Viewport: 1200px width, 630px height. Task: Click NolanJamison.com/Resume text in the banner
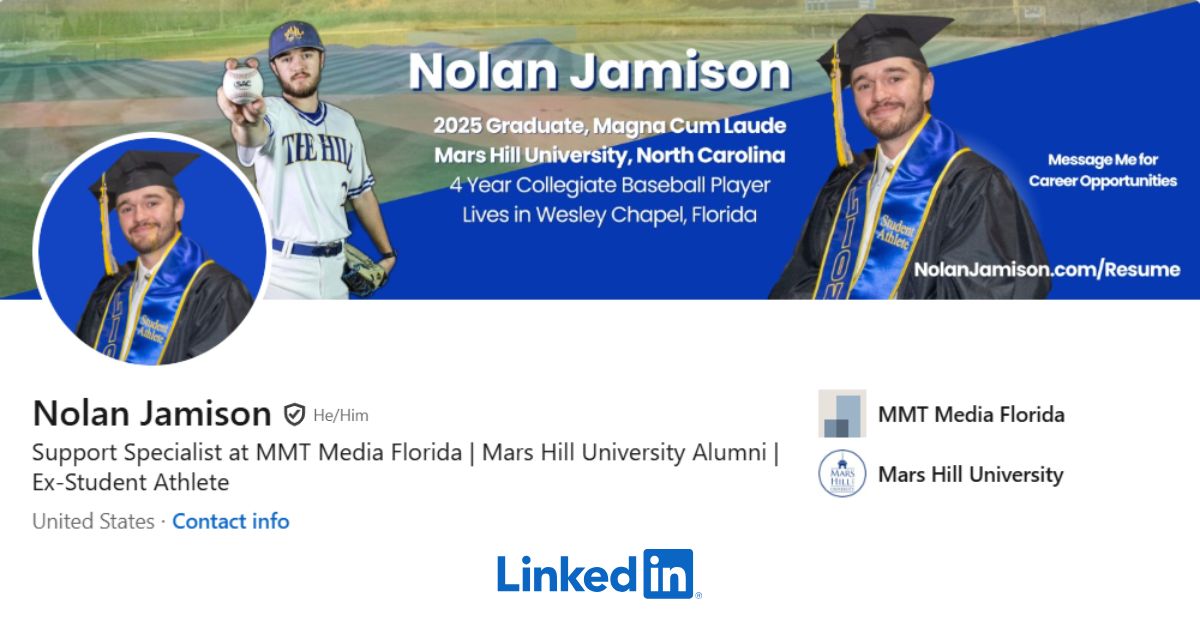1047,269
